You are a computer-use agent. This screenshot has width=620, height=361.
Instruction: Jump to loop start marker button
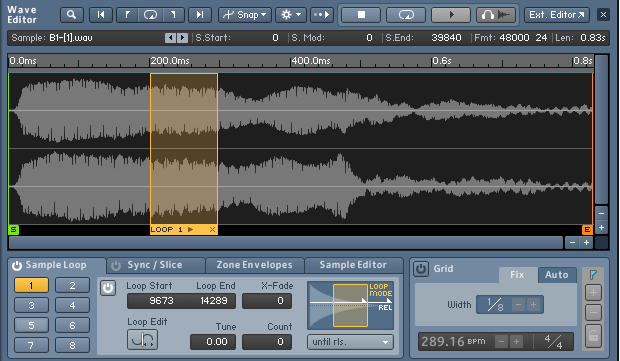[127, 15]
